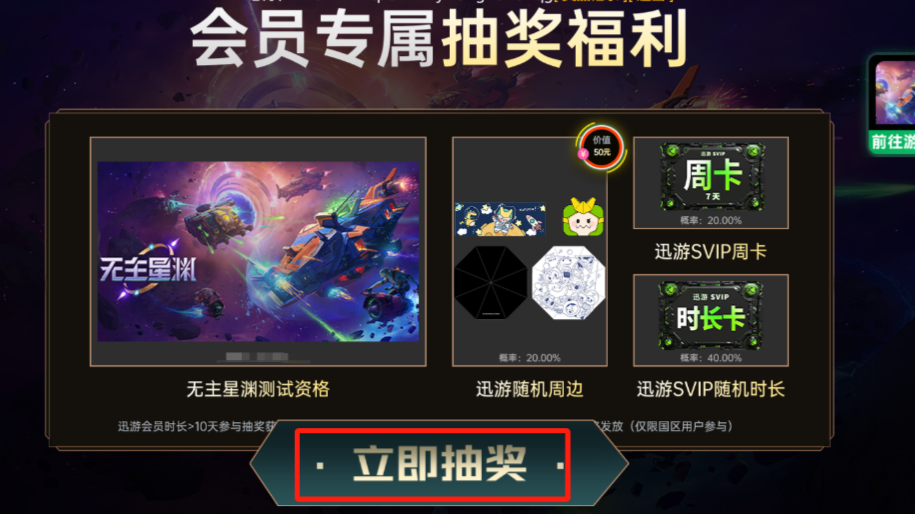Click the 价值50元 value badge
This screenshot has height=514, width=915.
click(601, 147)
